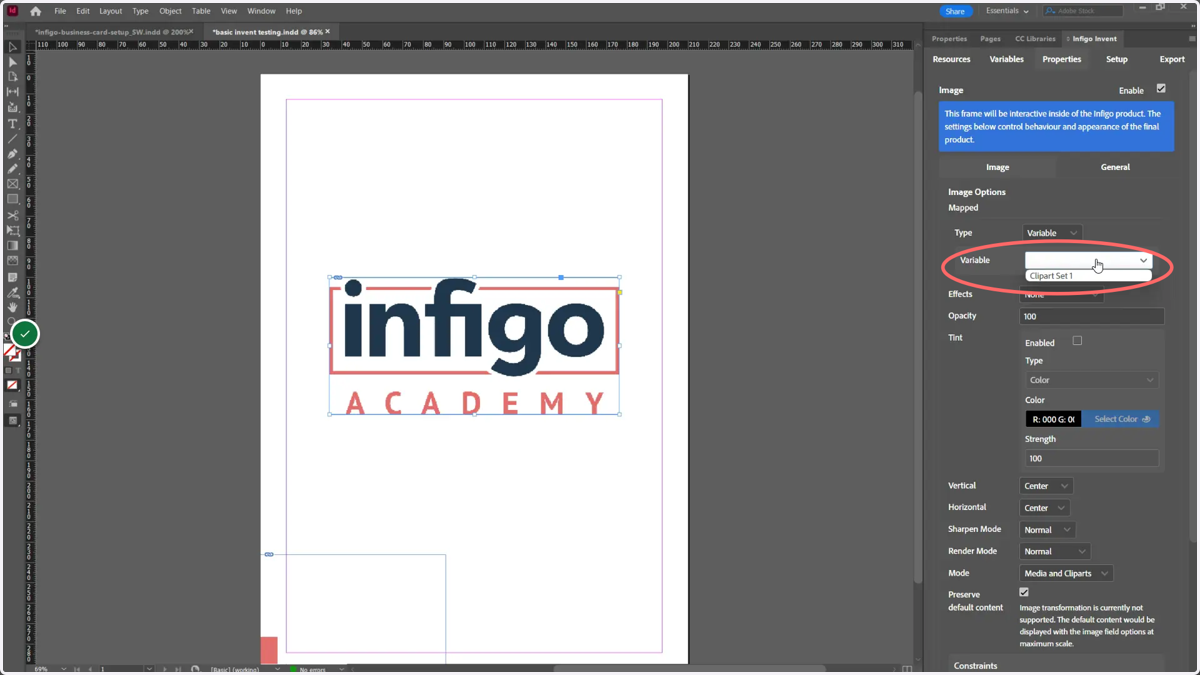Open the Vertical alignment dropdown
Viewport: 1200px width, 675px height.
click(x=1046, y=486)
